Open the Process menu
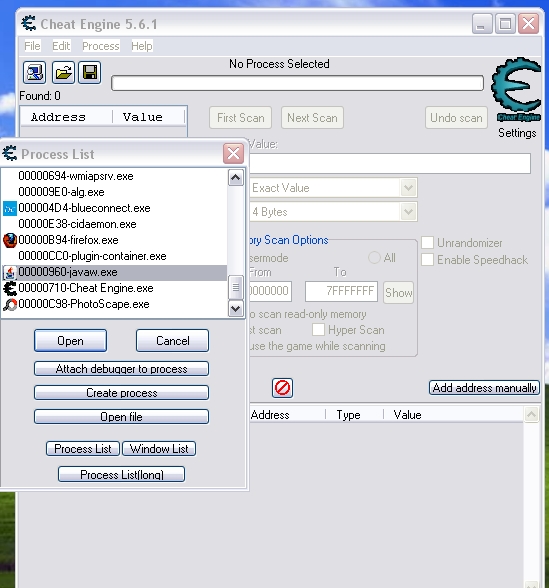The height and width of the screenshot is (588, 549). point(100,46)
